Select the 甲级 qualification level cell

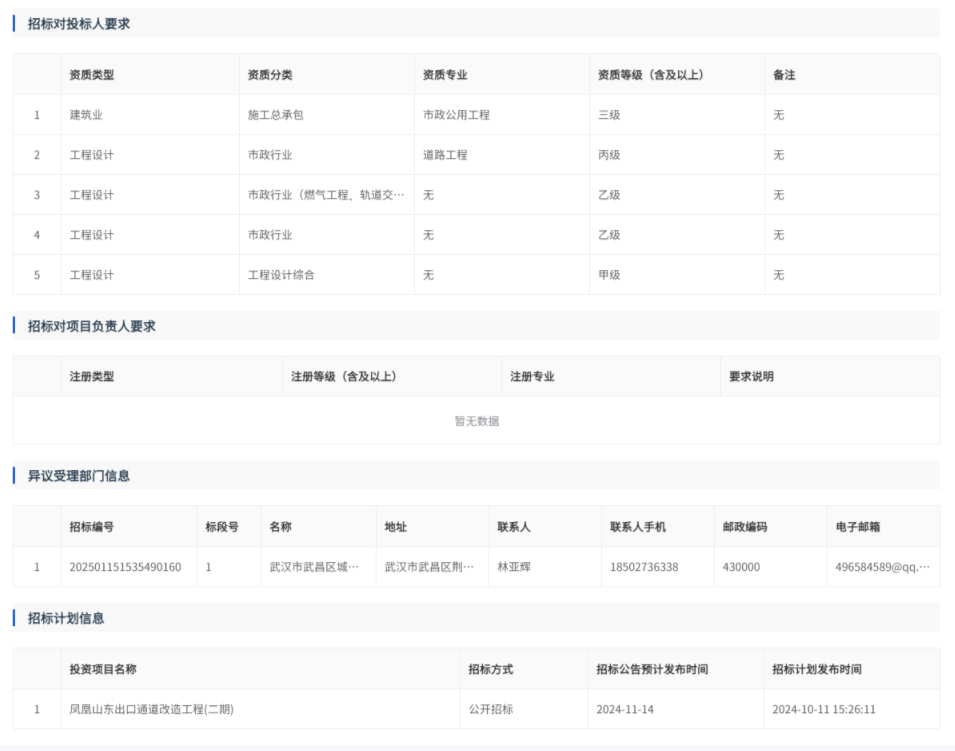point(609,275)
